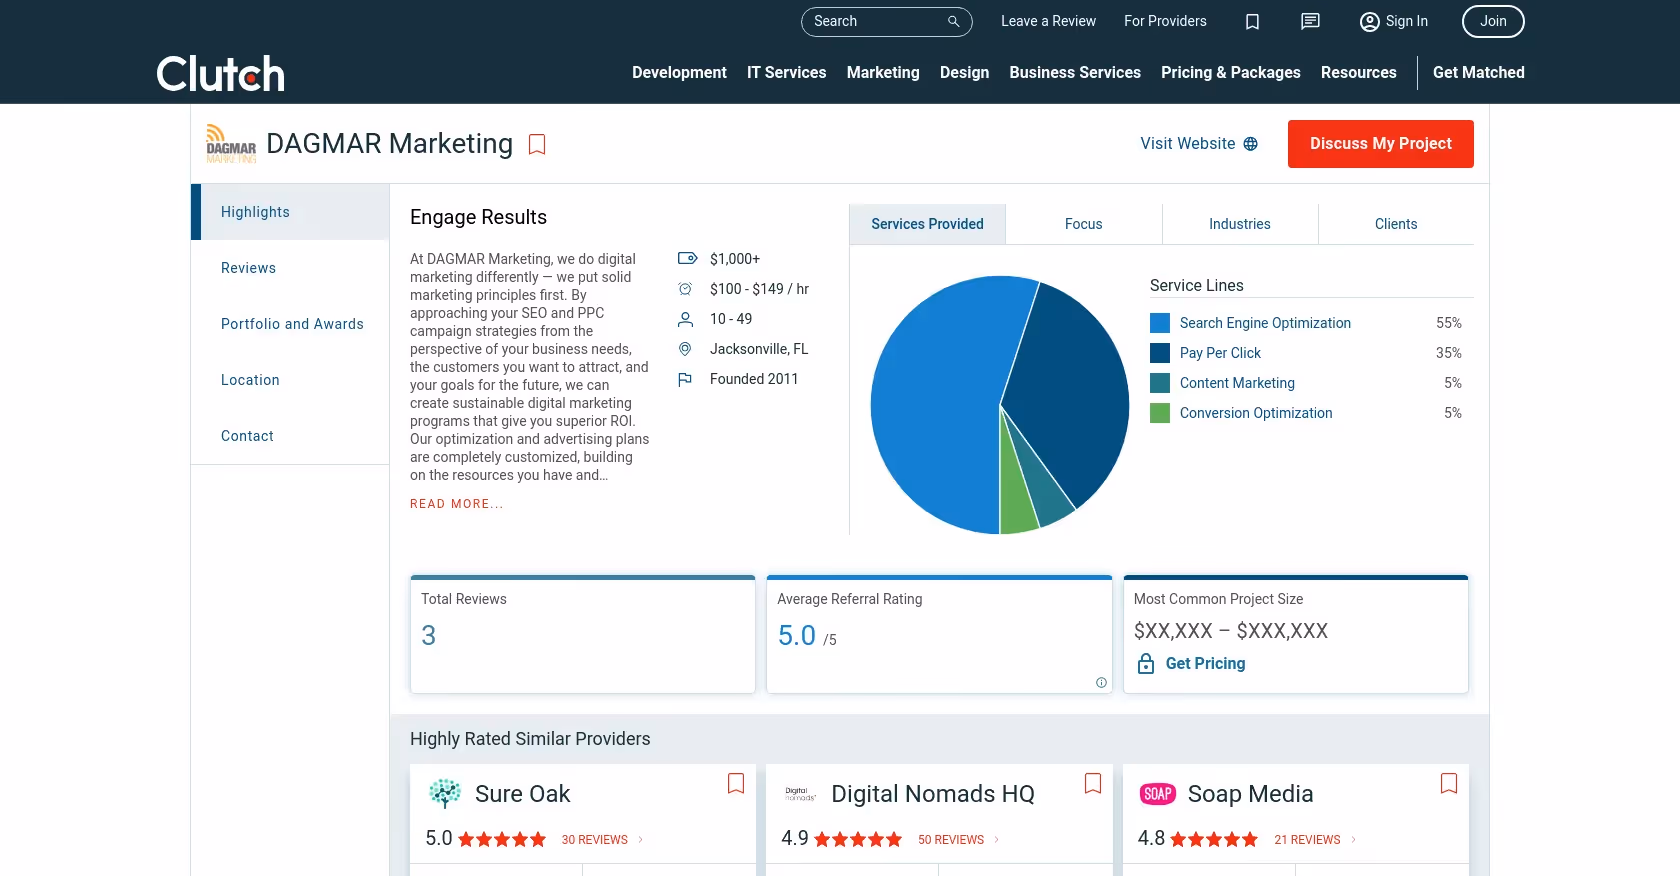This screenshot has height=876, width=1680.
Task: Open Sure Oak reviews arrow chevron
Action: pyautogui.click(x=641, y=840)
